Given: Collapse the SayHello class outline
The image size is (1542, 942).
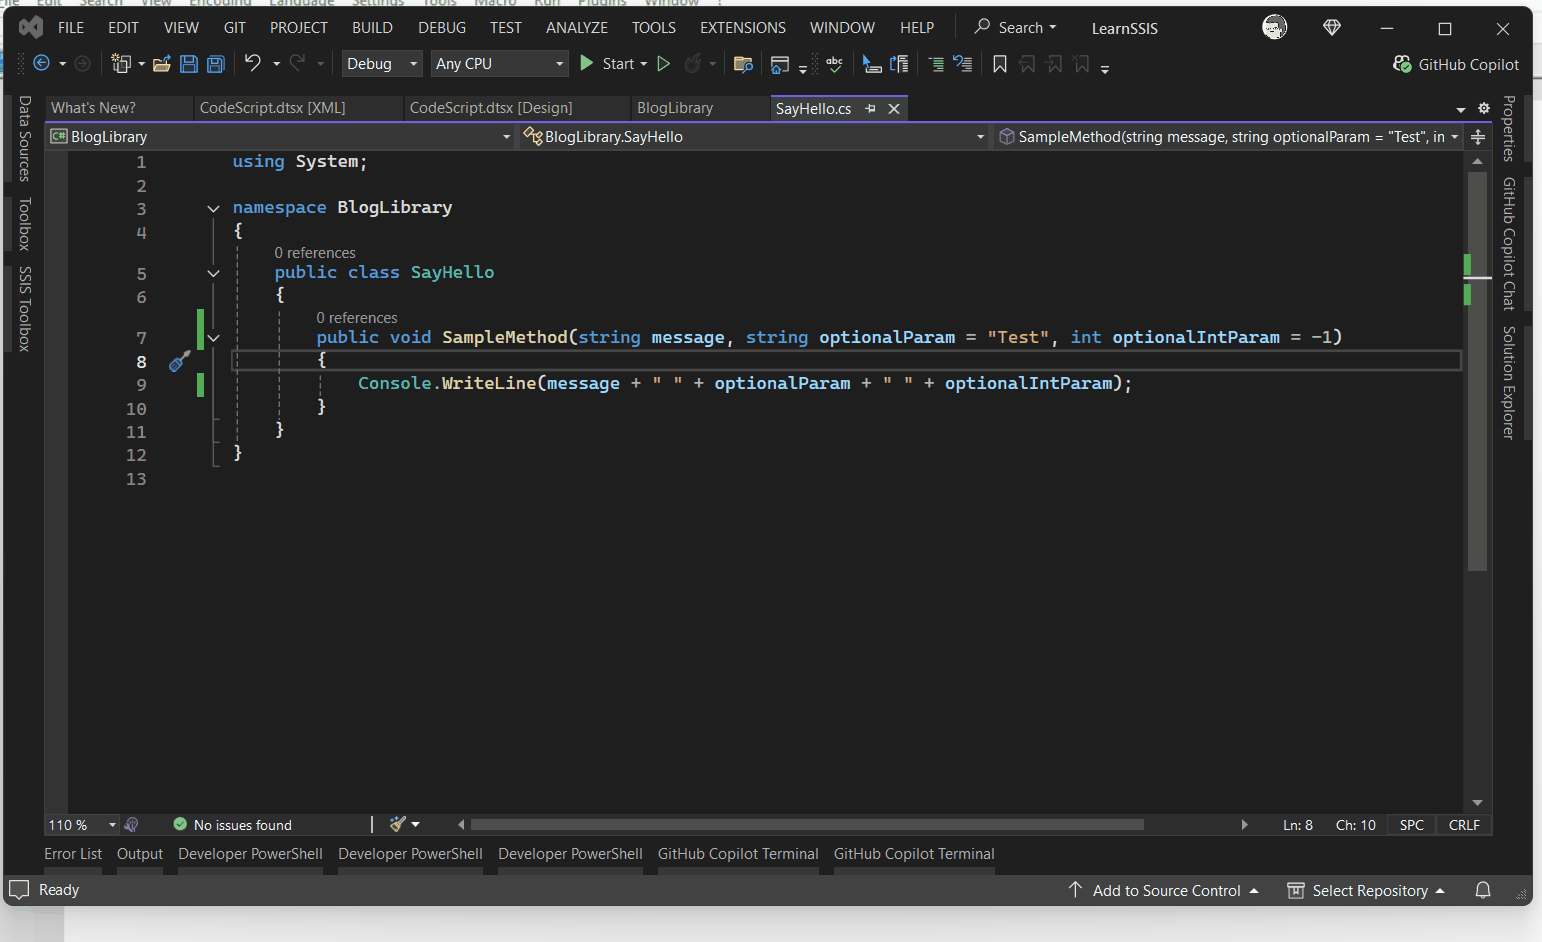Looking at the screenshot, I should 213,273.
